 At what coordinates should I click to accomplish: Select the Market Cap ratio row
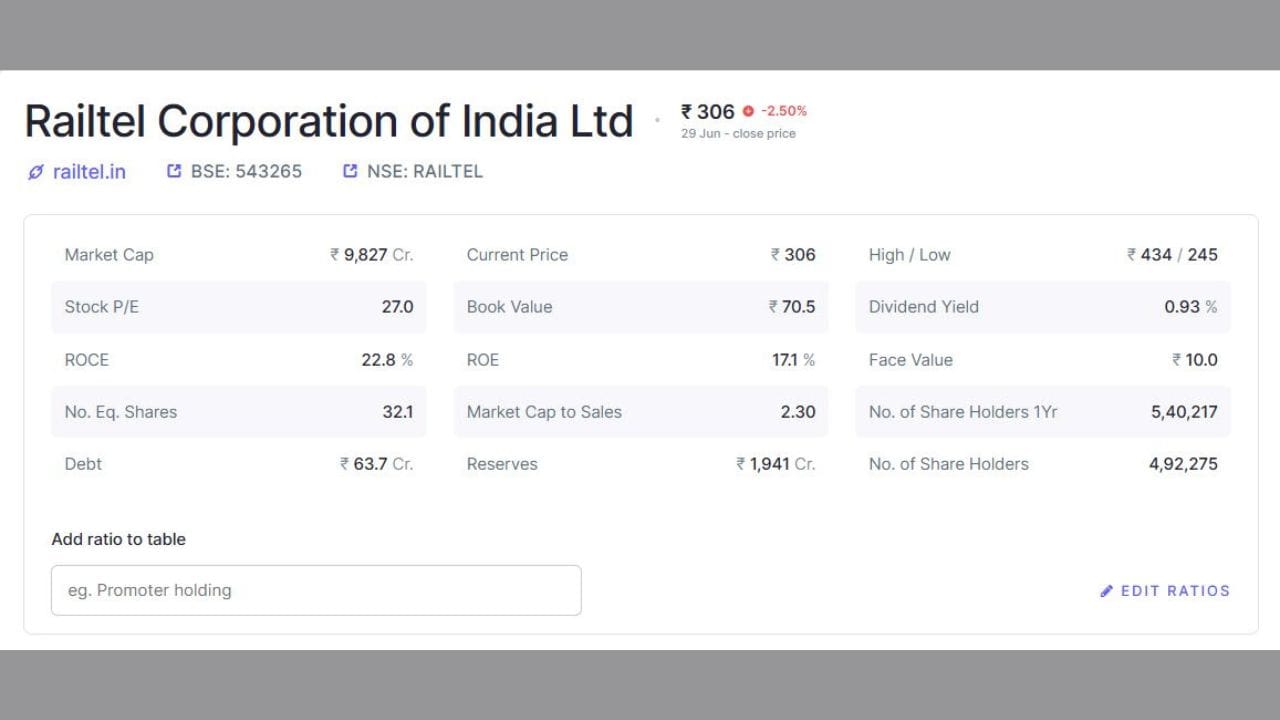pos(239,255)
